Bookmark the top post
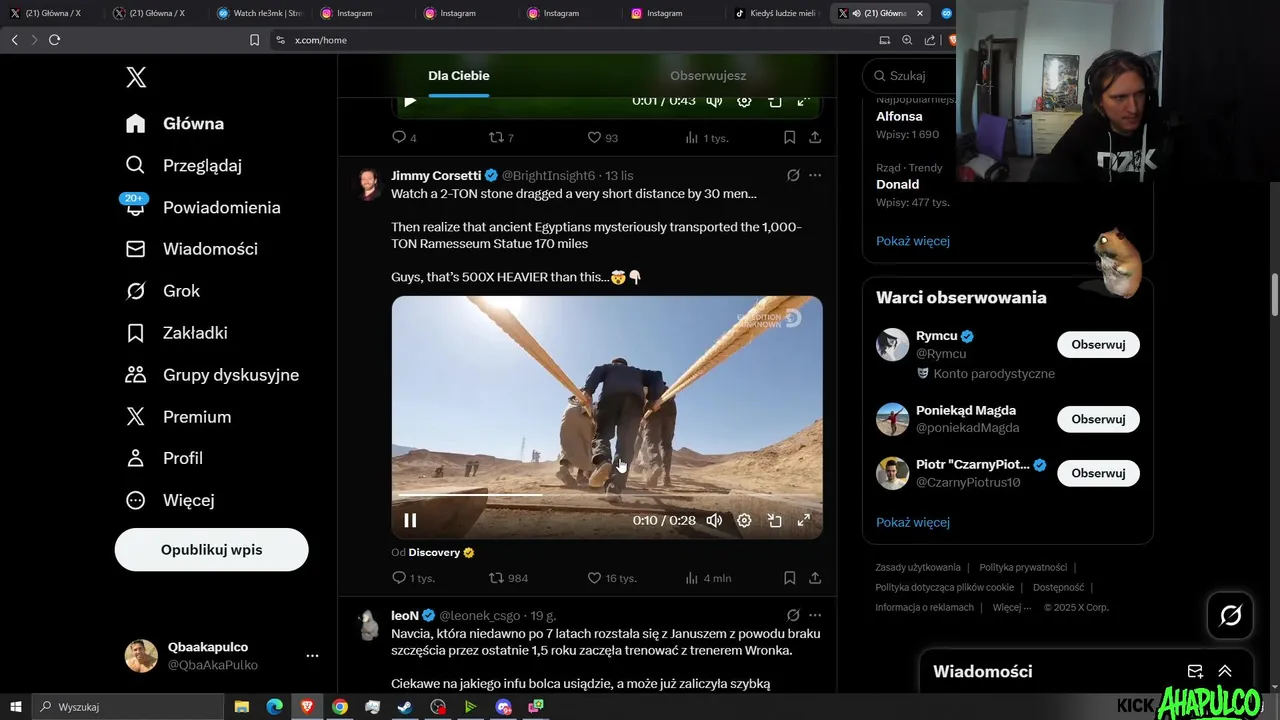This screenshot has width=1280, height=720. click(789, 138)
